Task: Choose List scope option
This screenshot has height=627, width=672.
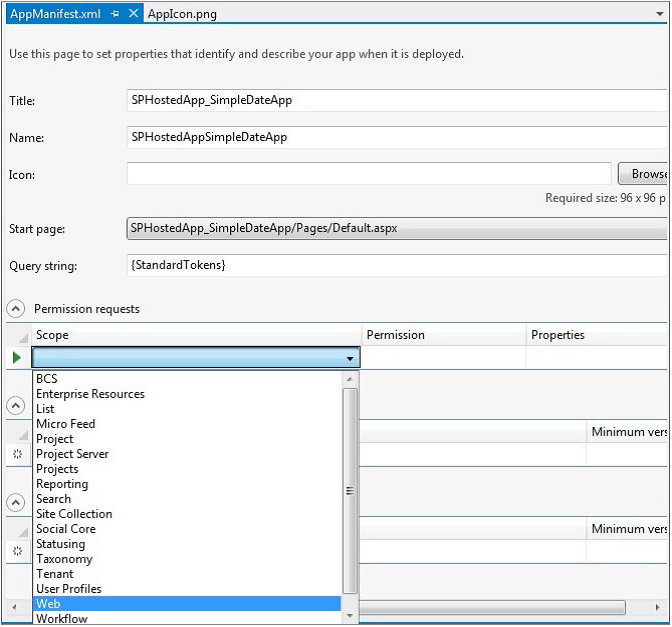Action: (187, 409)
